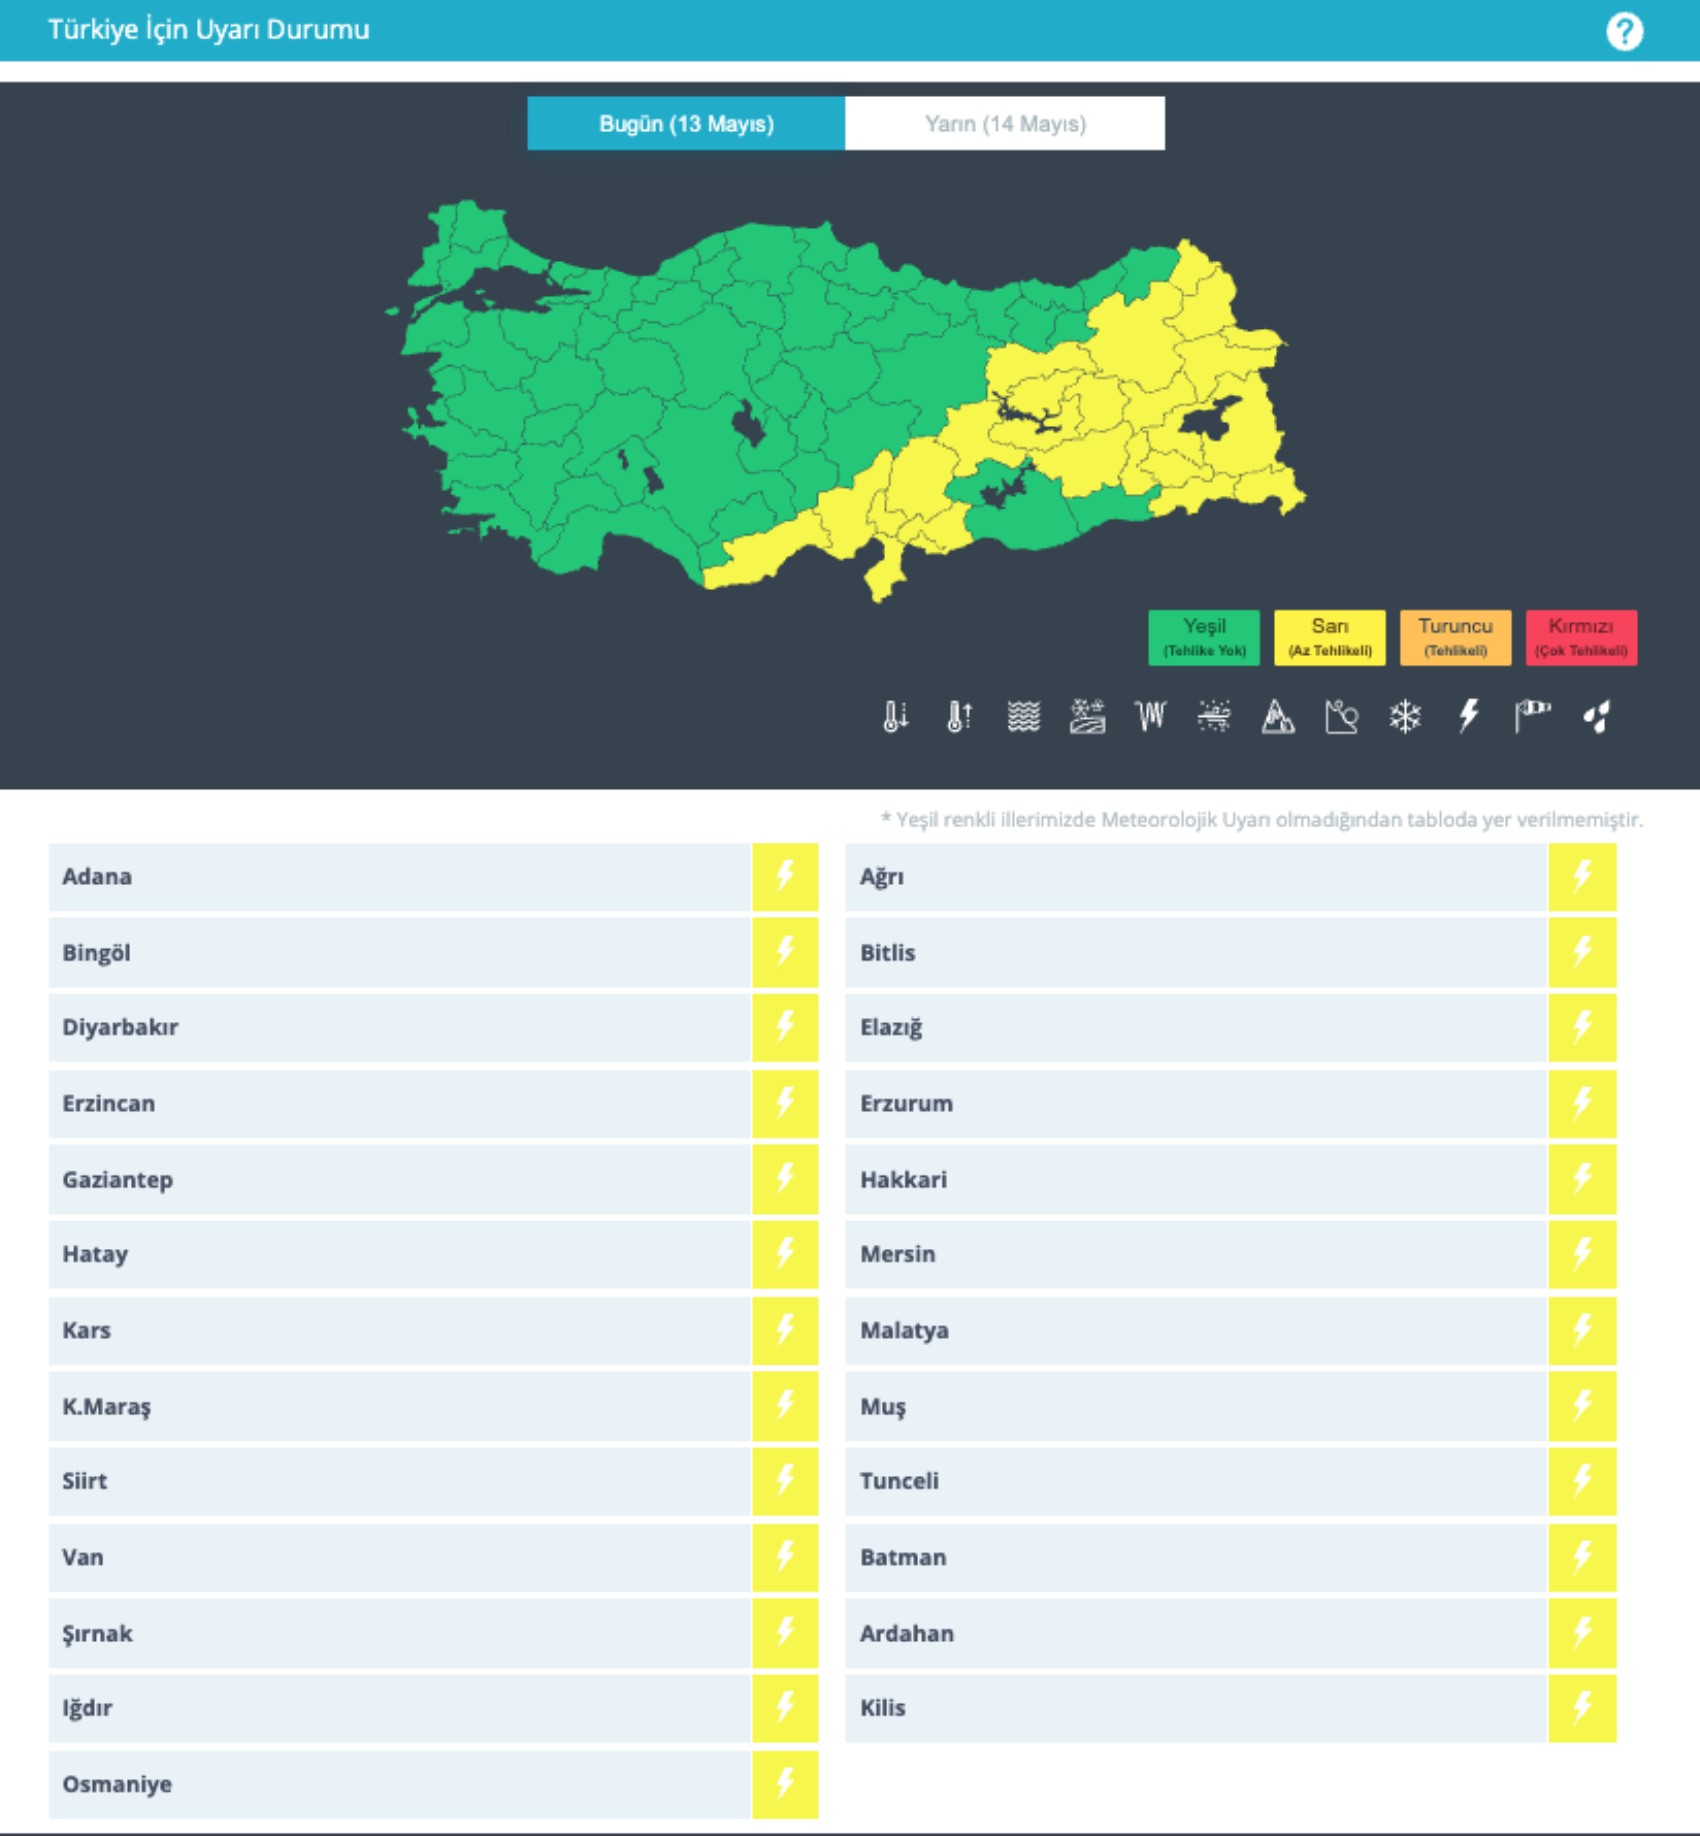1700x1836 pixels.
Task: Select the fog warning icon
Action: click(1023, 716)
